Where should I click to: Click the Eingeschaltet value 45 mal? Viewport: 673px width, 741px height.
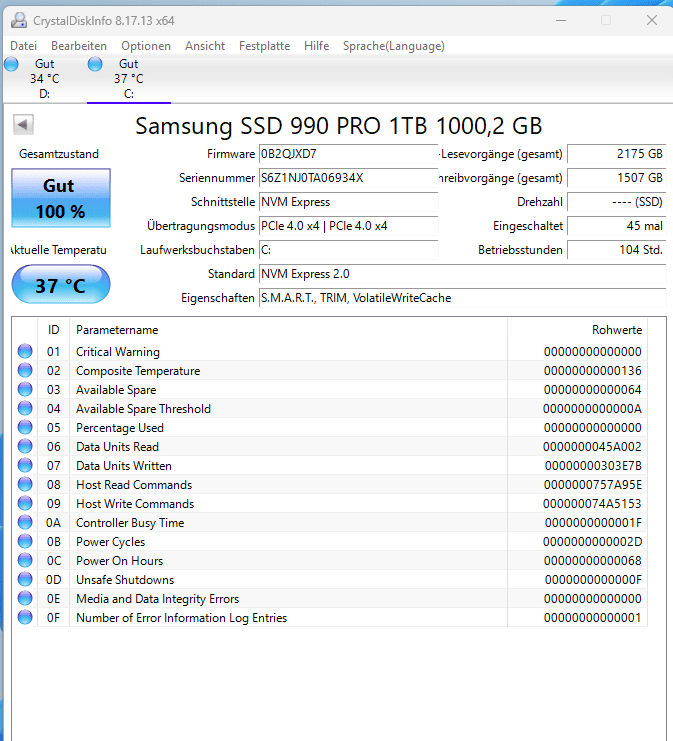click(617, 226)
